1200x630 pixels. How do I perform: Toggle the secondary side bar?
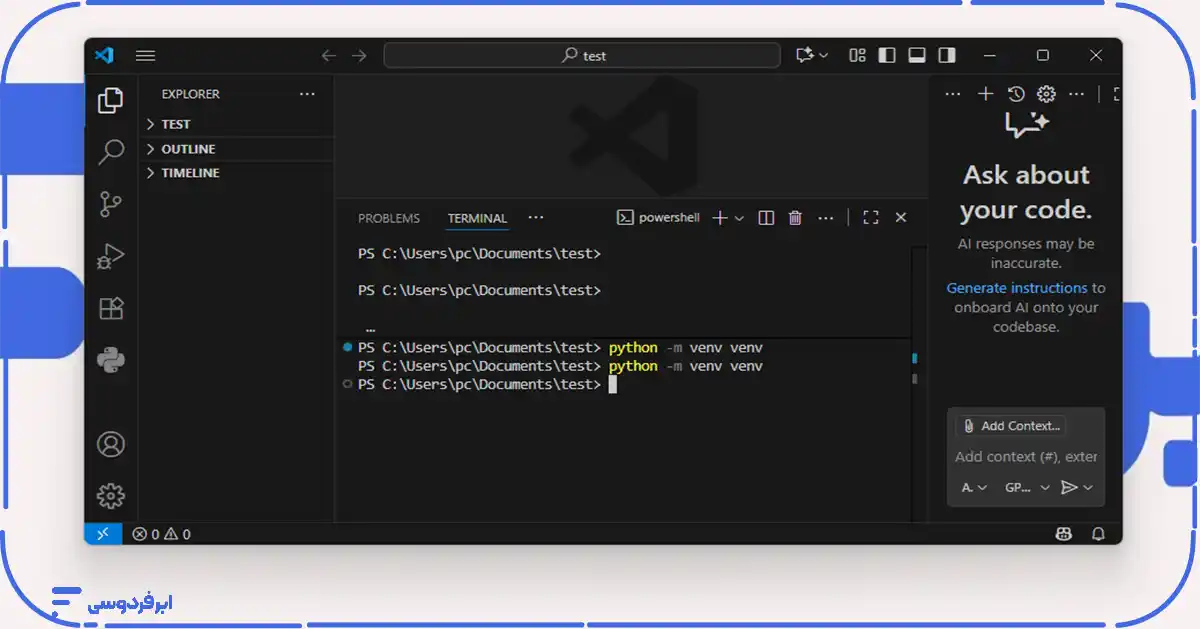point(946,55)
